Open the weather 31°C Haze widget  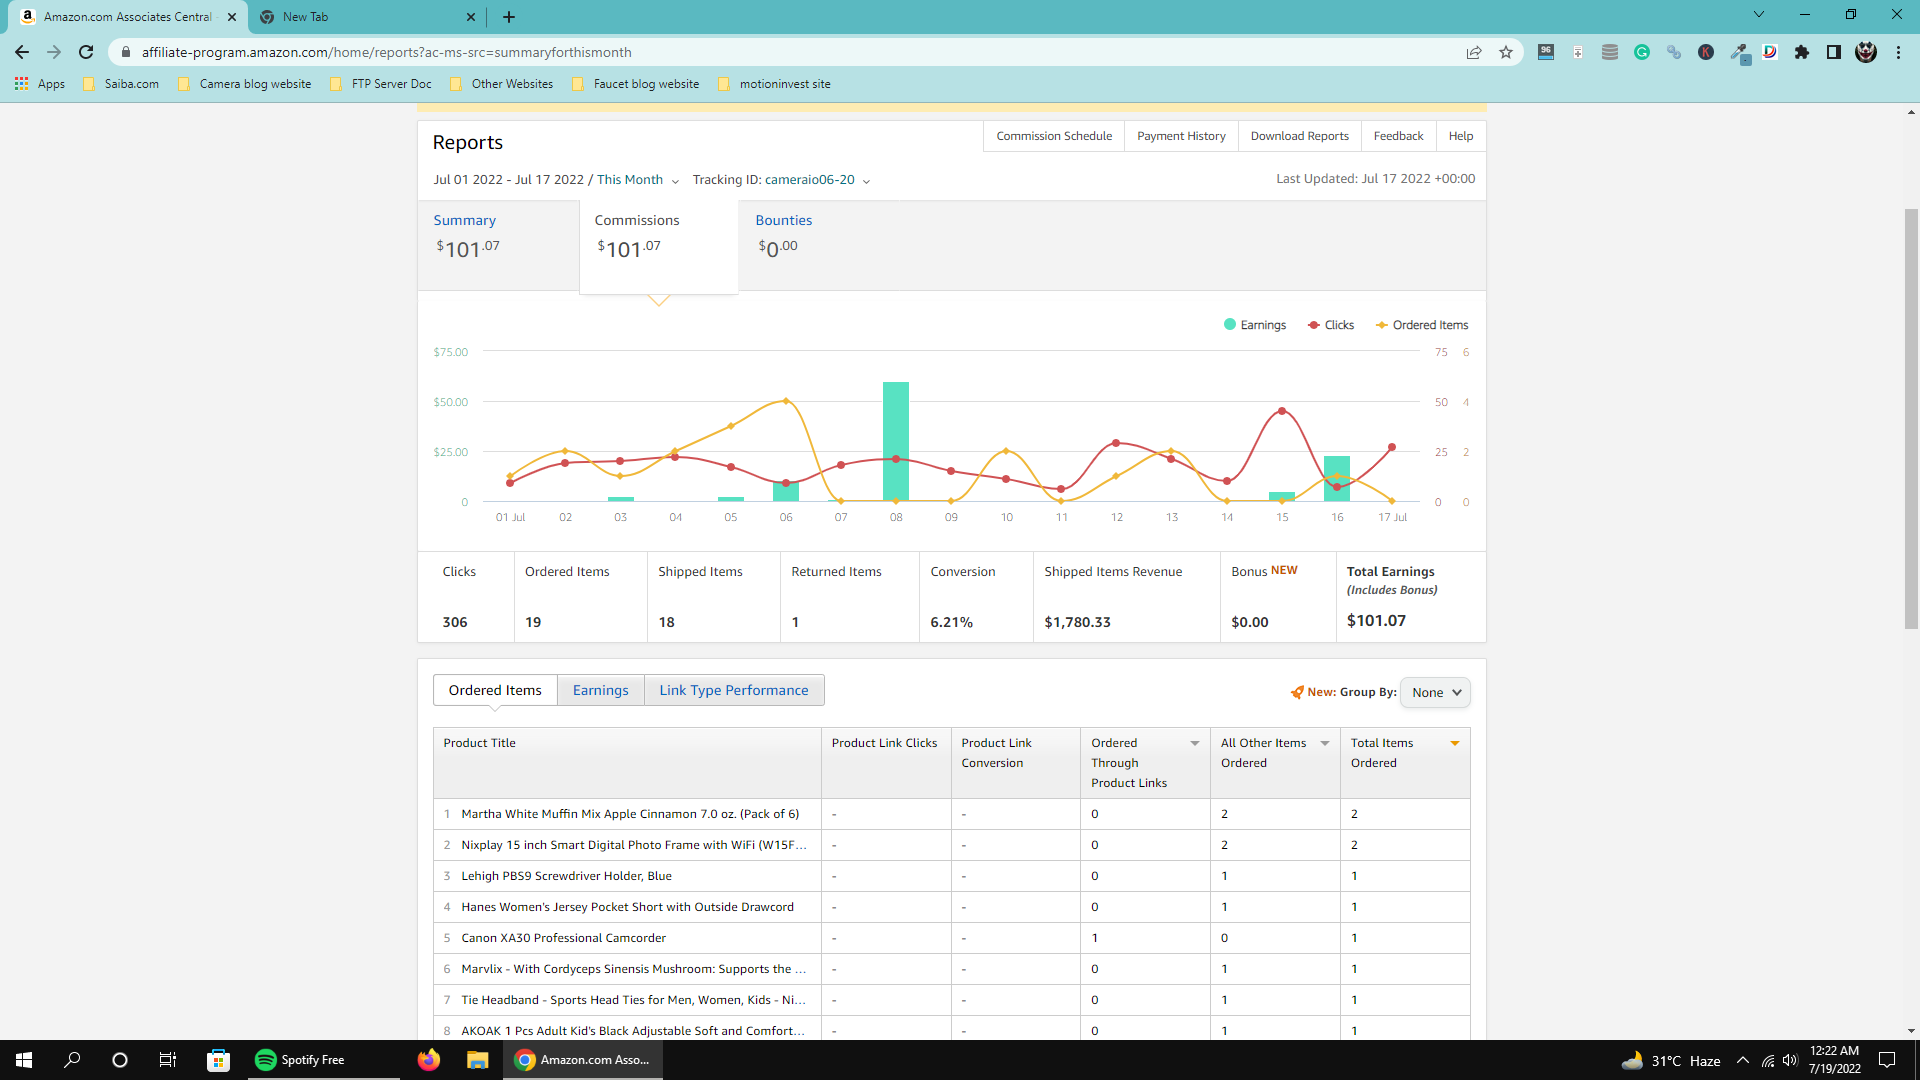pos(1672,1060)
